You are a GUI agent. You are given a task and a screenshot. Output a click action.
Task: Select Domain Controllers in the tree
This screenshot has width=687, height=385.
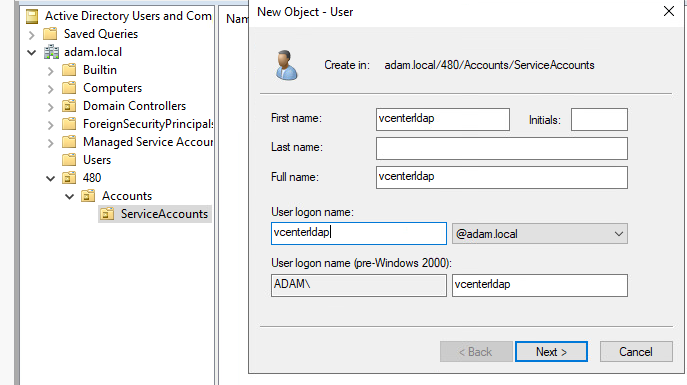[x=135, y=106]
